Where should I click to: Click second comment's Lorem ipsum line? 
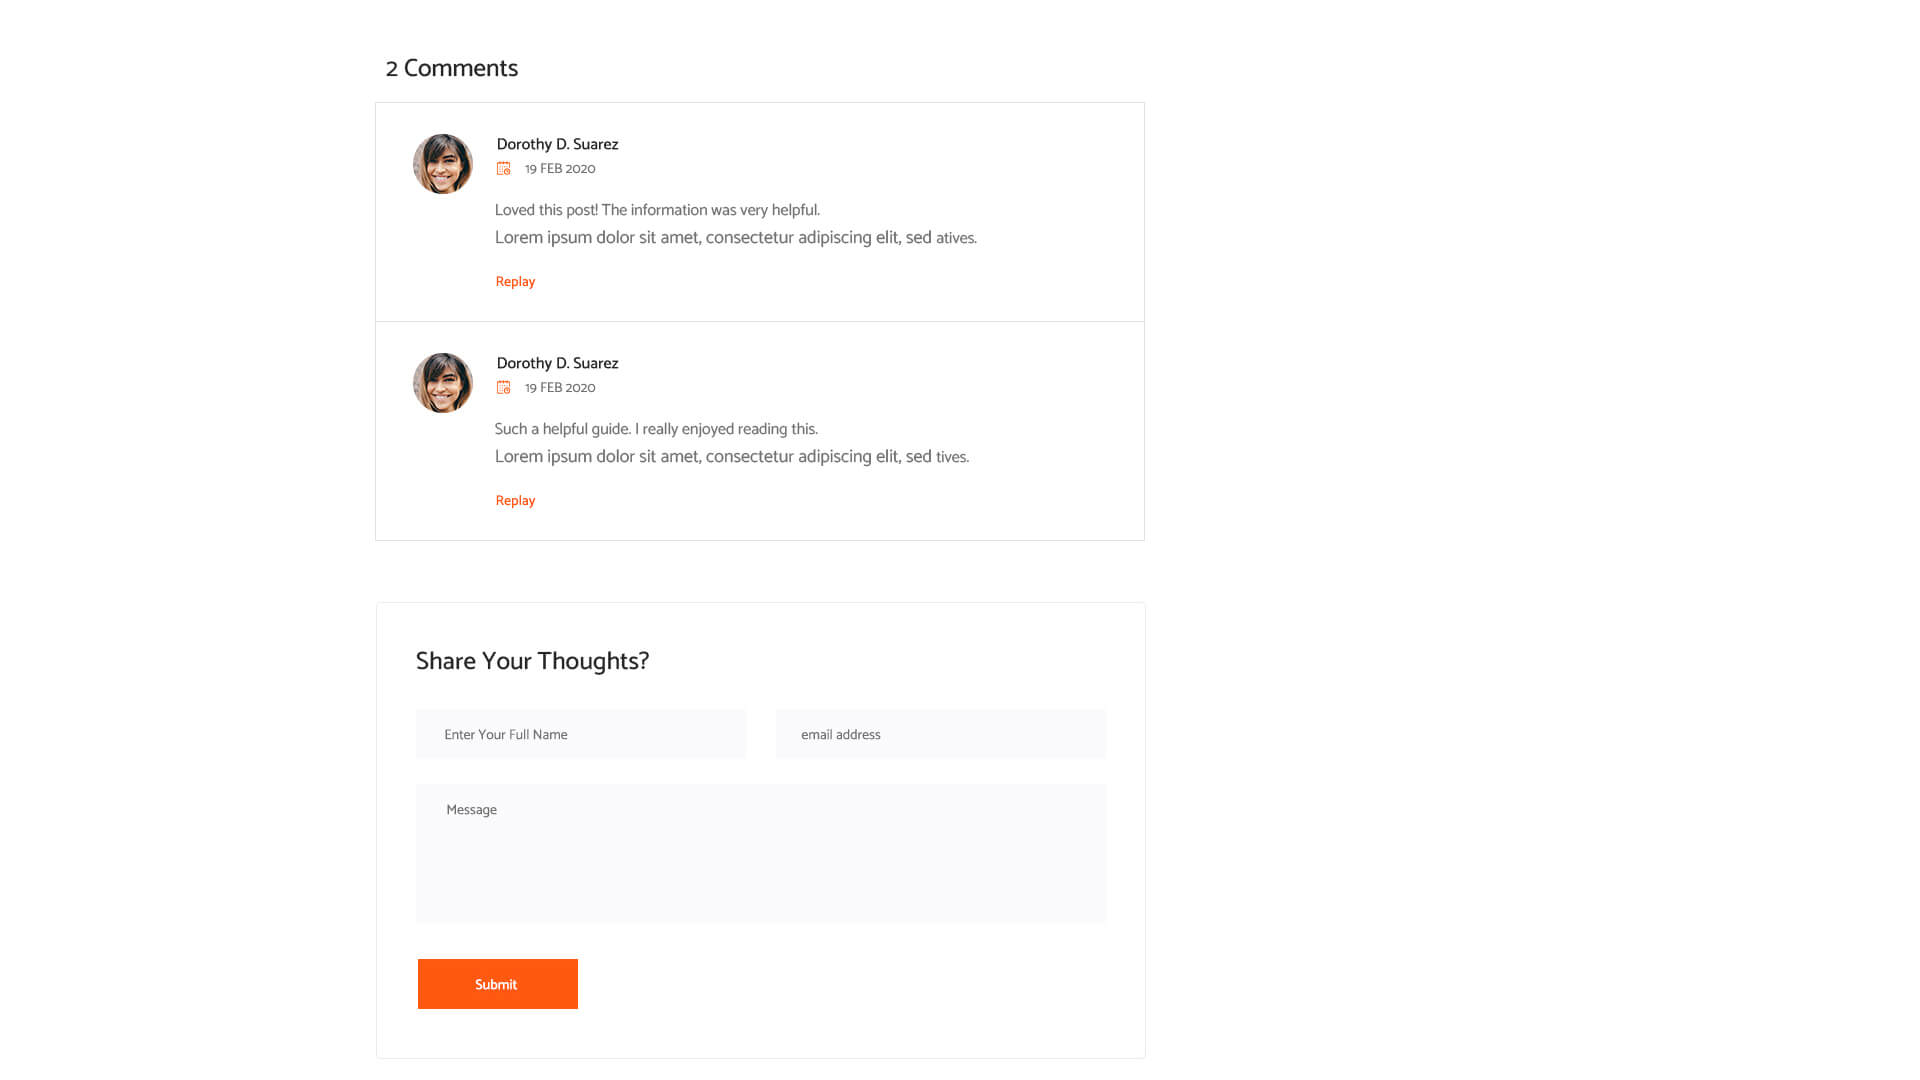tap(732, 457)
